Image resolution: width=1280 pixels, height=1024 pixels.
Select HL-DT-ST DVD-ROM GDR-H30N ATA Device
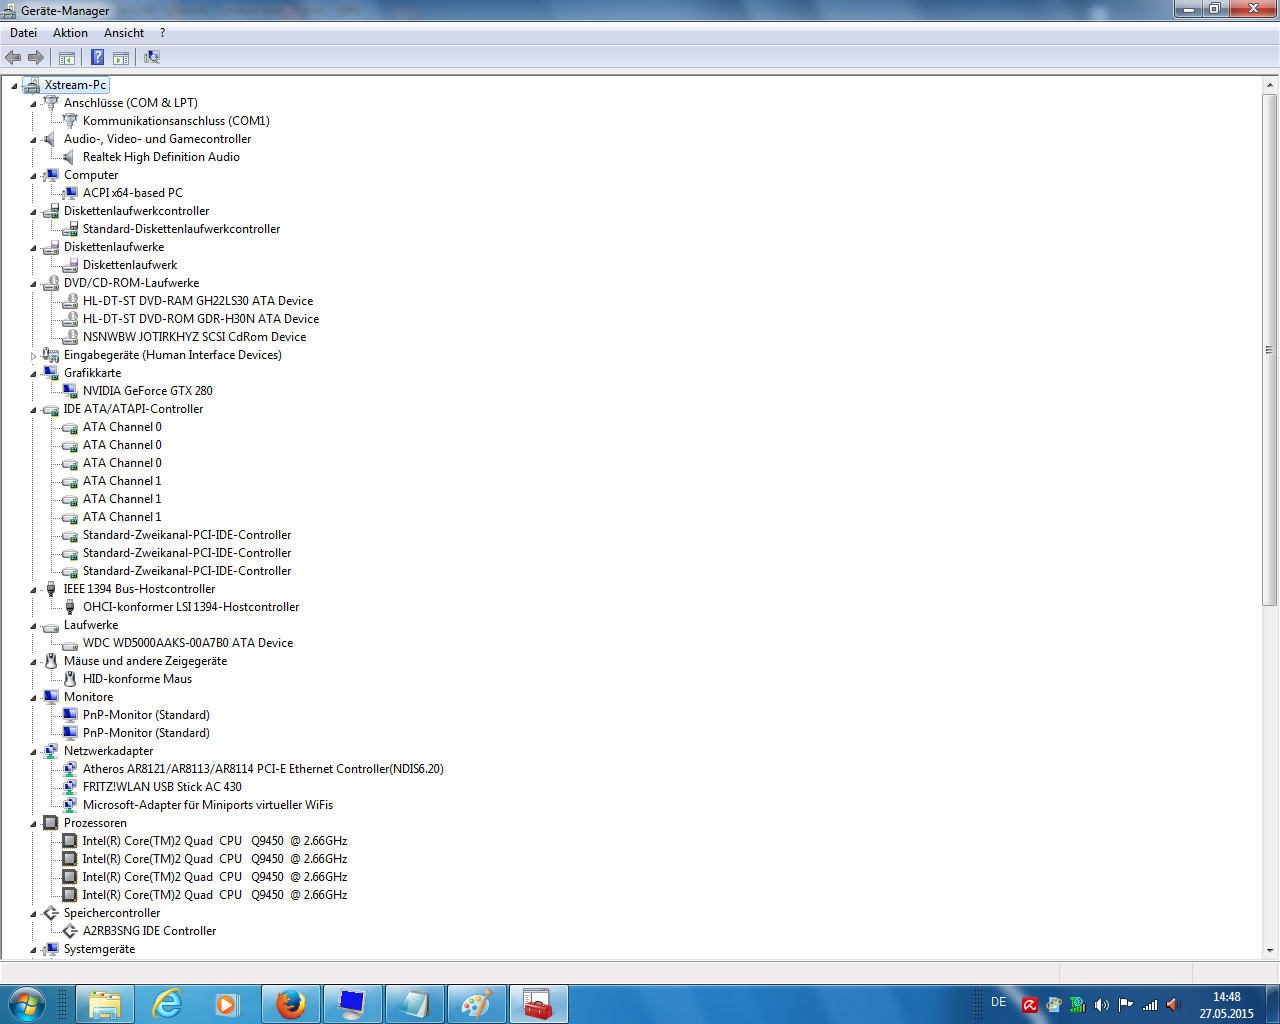pyautogui.click(x=201, y=319)
